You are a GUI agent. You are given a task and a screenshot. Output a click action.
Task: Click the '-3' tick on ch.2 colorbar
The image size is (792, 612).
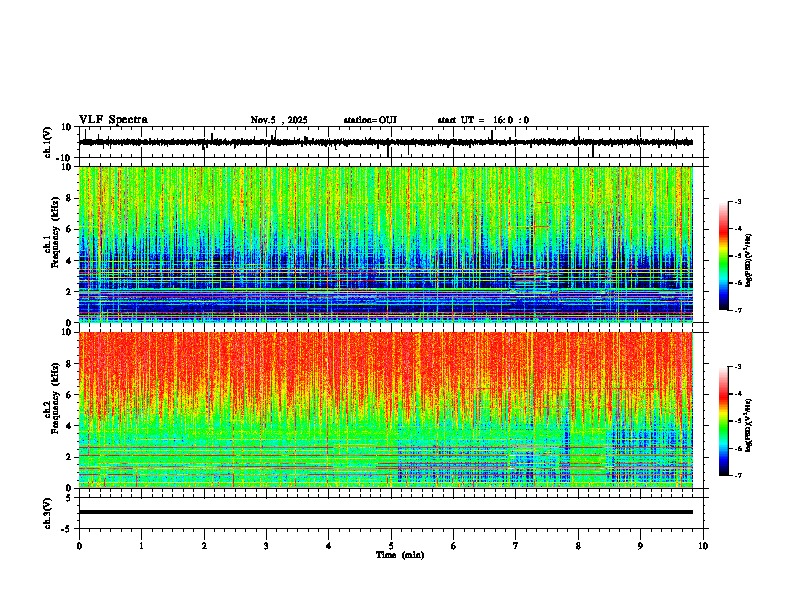click(x=737, y=367)
